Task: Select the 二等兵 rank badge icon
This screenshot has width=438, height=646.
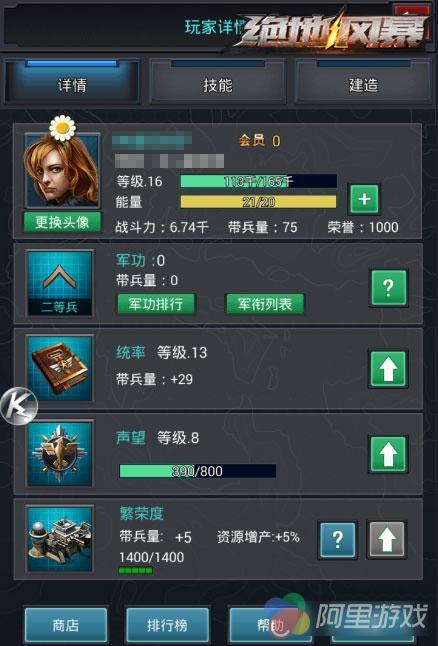Action: pyautogui.click(x=60, y=283)
